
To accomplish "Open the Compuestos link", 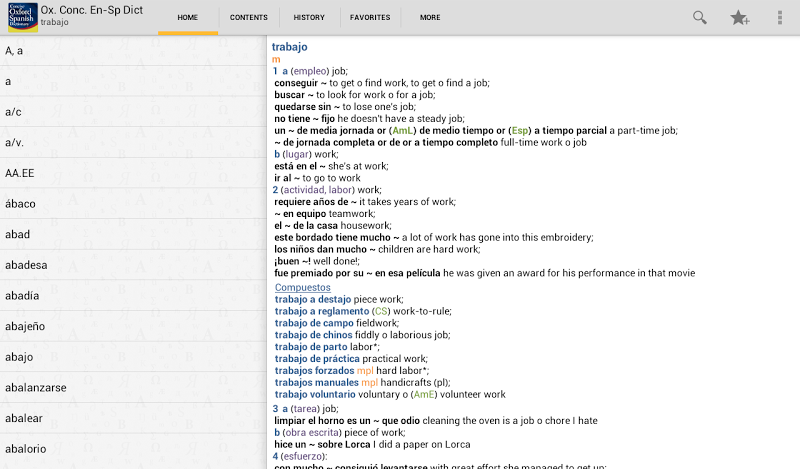I will point(303,288).
